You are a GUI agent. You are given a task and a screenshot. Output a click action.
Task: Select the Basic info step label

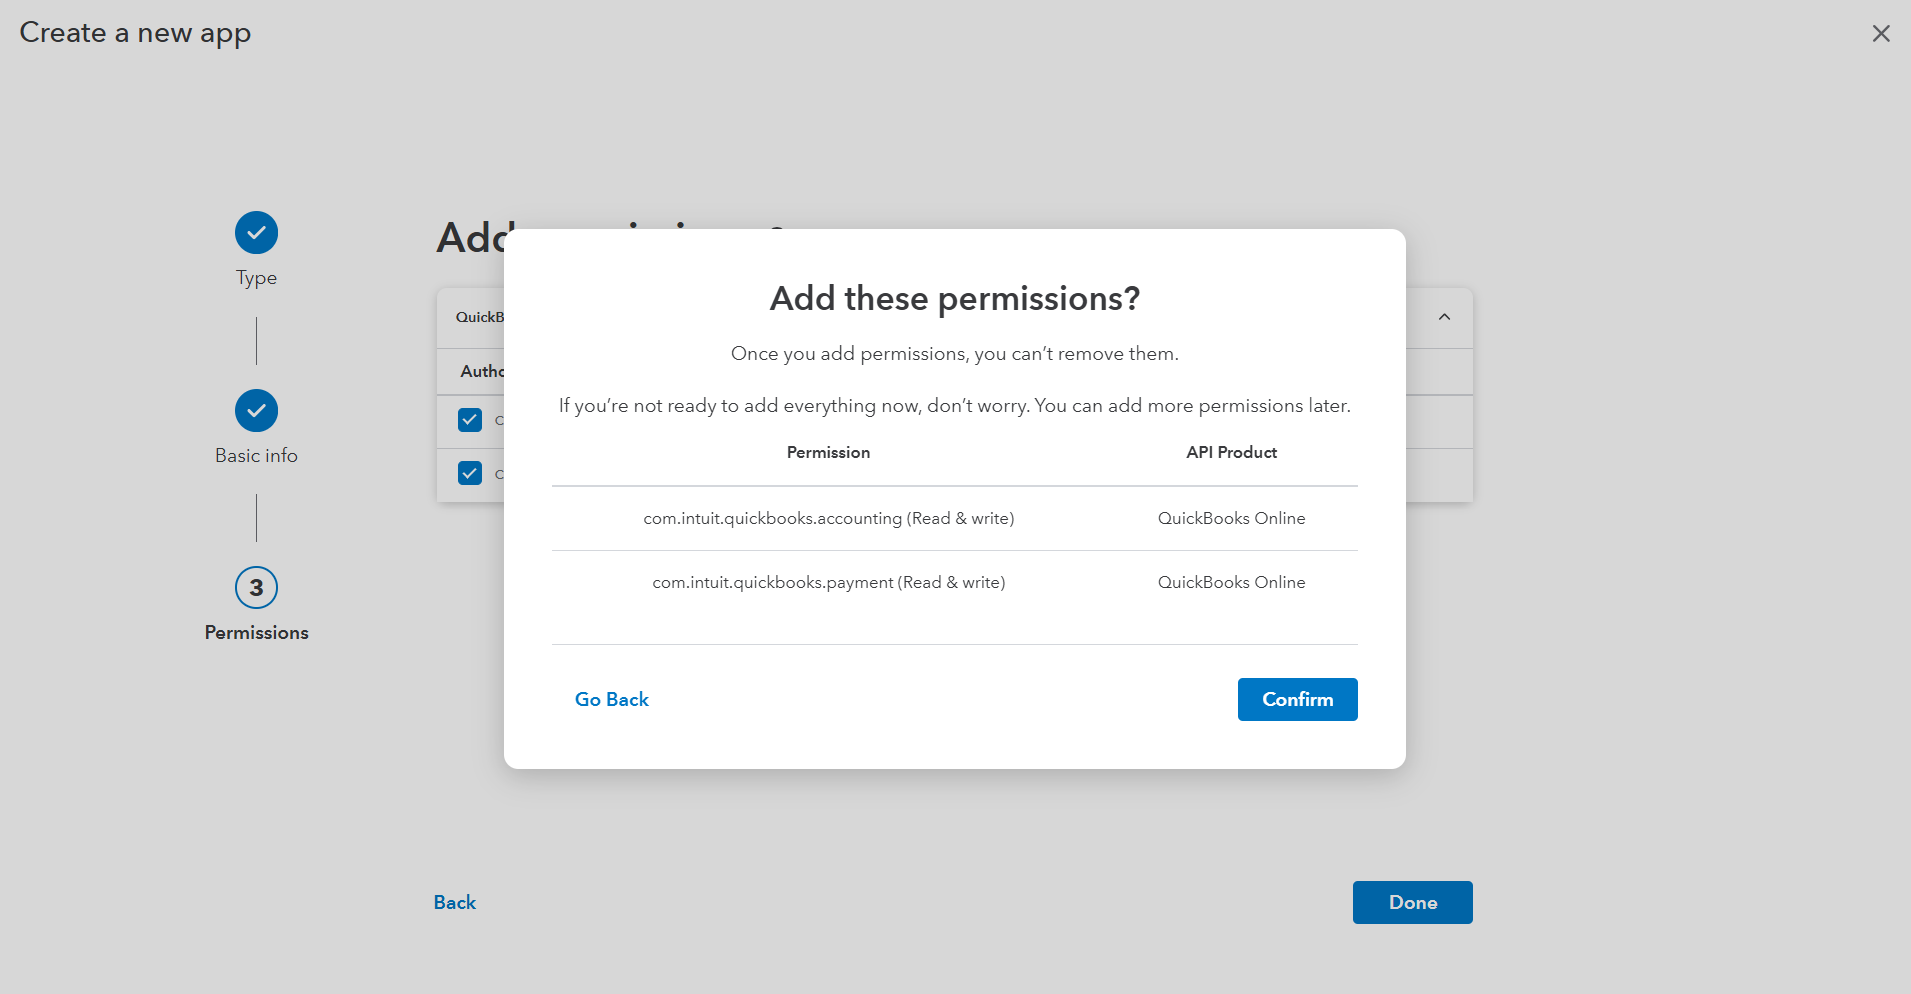(x=257, y=456)
